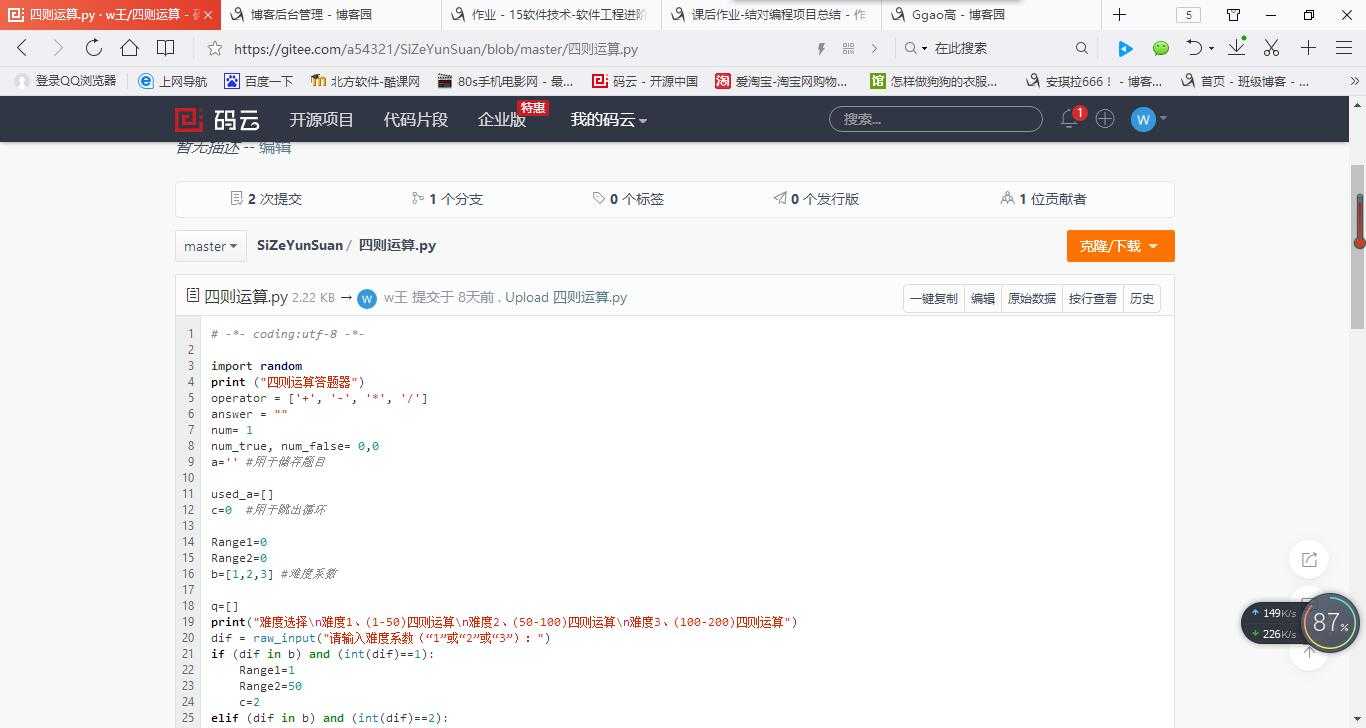
Task: Go back with the browser back arrow
Action: tap(22, 48)
